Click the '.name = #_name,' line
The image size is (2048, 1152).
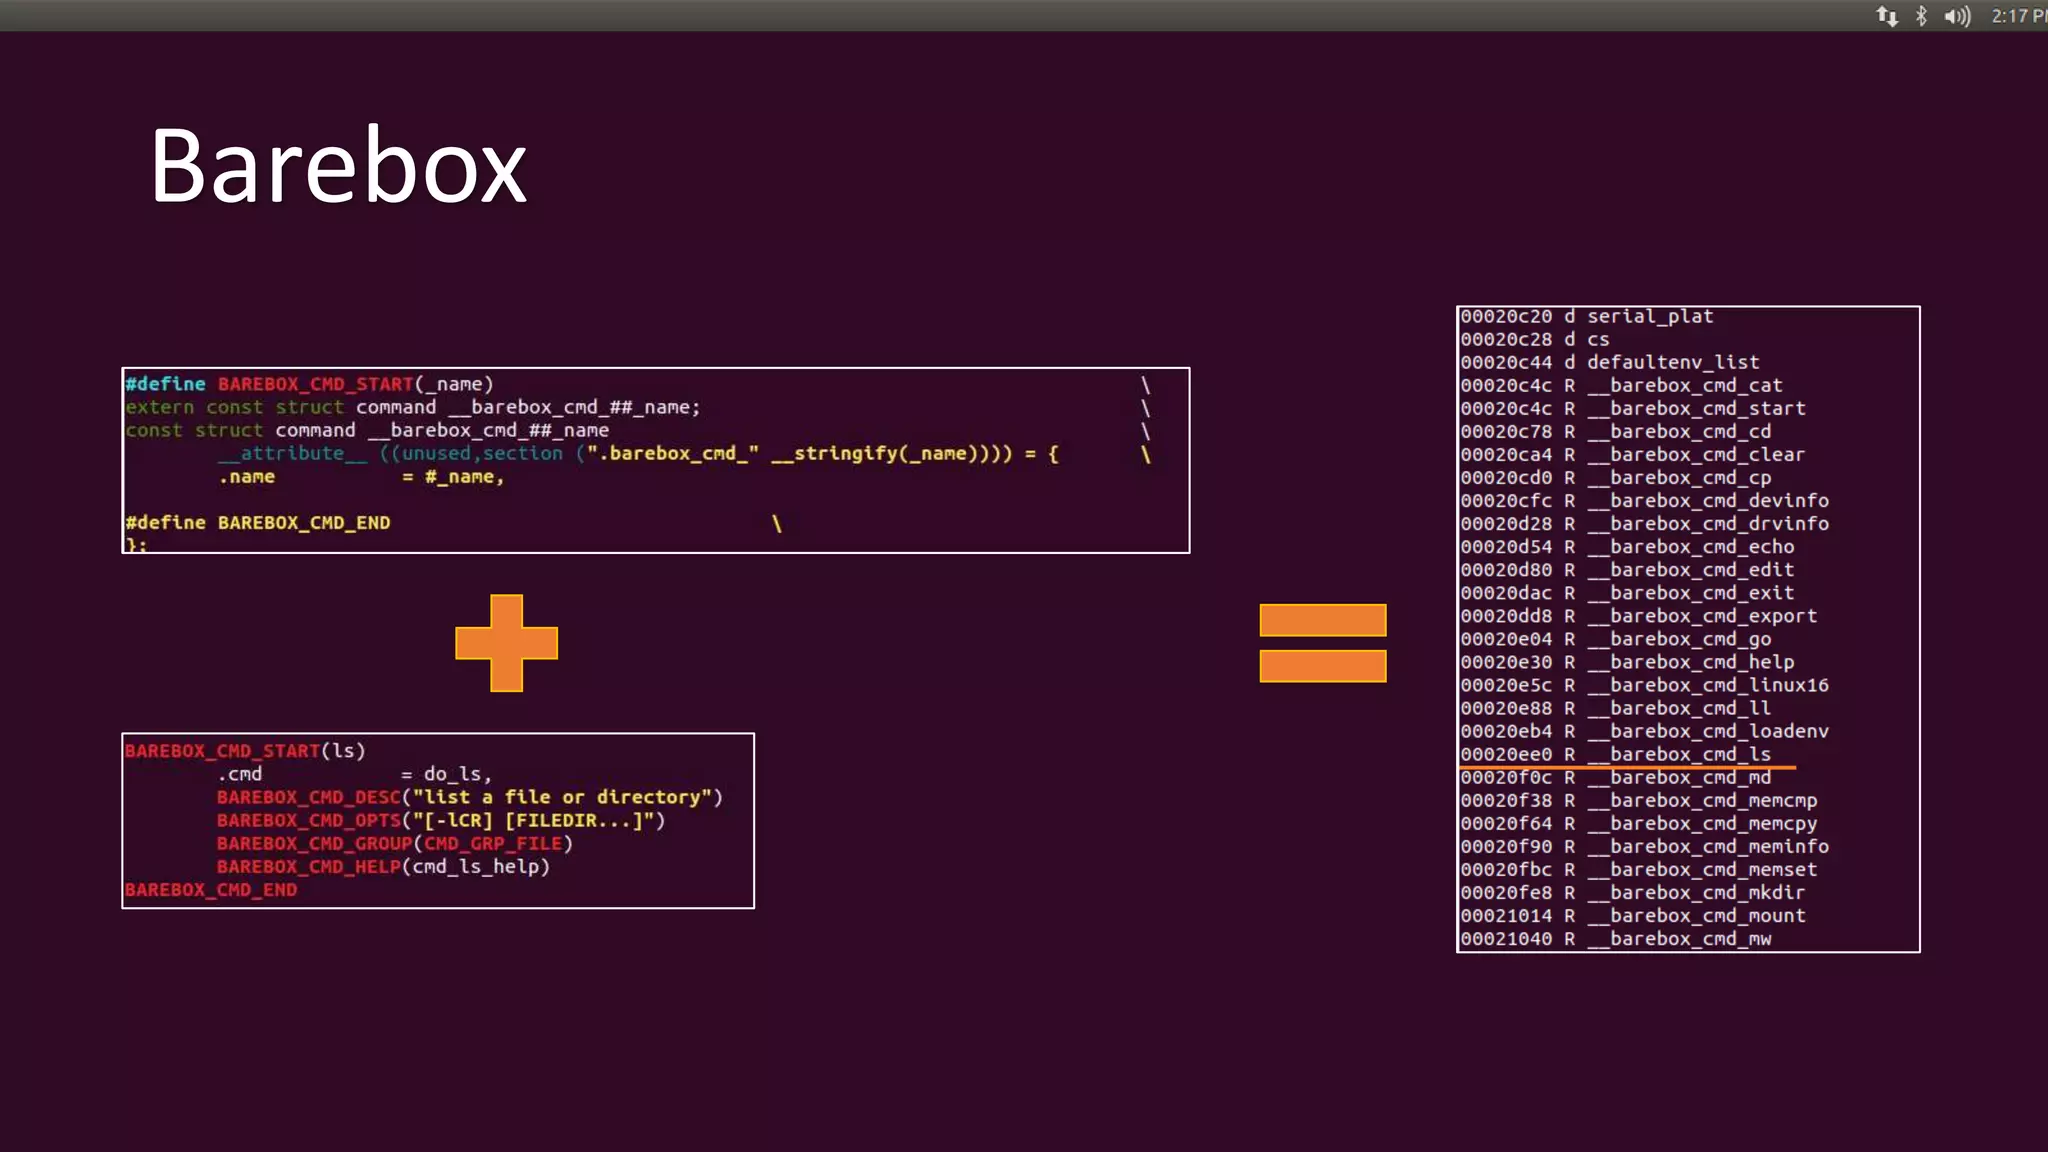pos(361,477)
